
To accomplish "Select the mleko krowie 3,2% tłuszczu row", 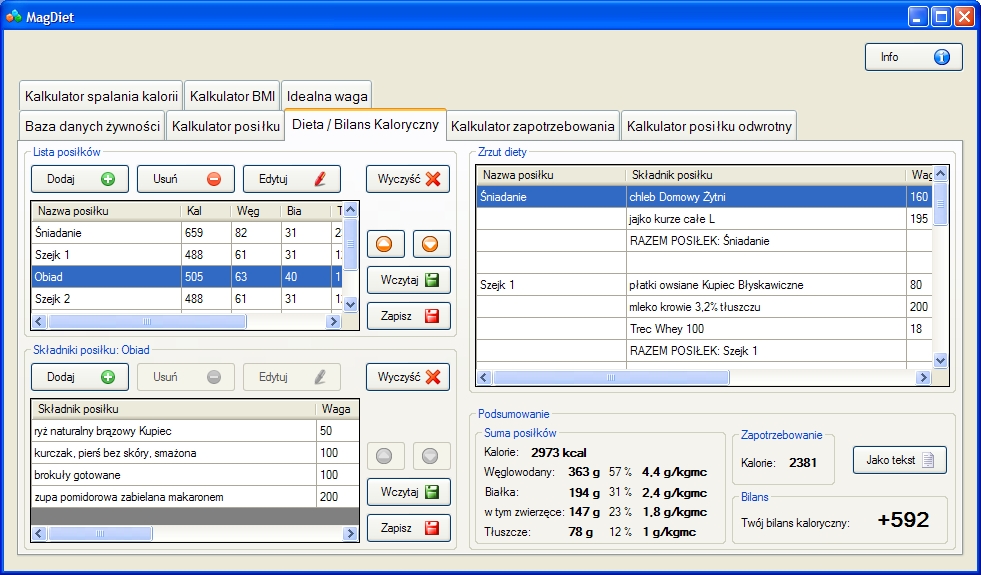I will [x=704, y=307].
